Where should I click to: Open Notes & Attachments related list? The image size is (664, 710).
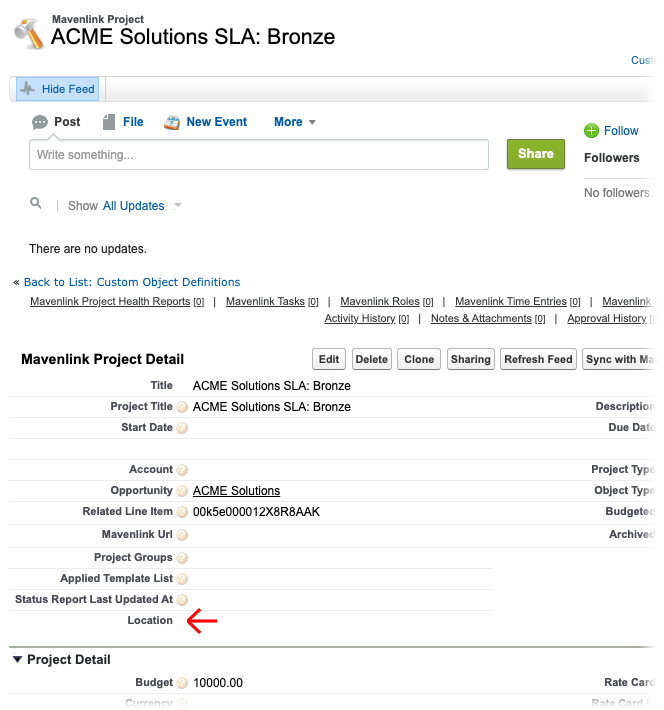[x=481, y=319]
